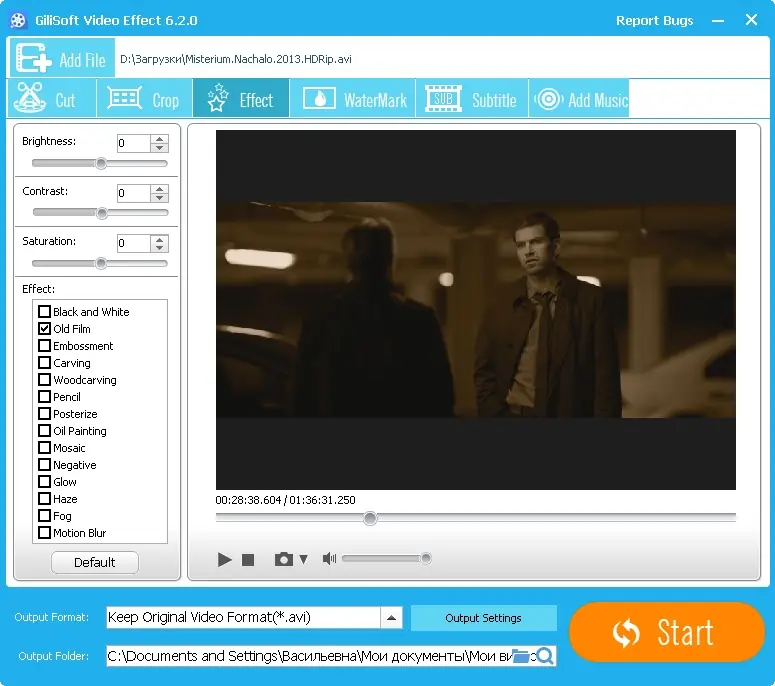Switch to the Crop tab
Viewport: 775px width, 686px height.
[x=144, y=98]
